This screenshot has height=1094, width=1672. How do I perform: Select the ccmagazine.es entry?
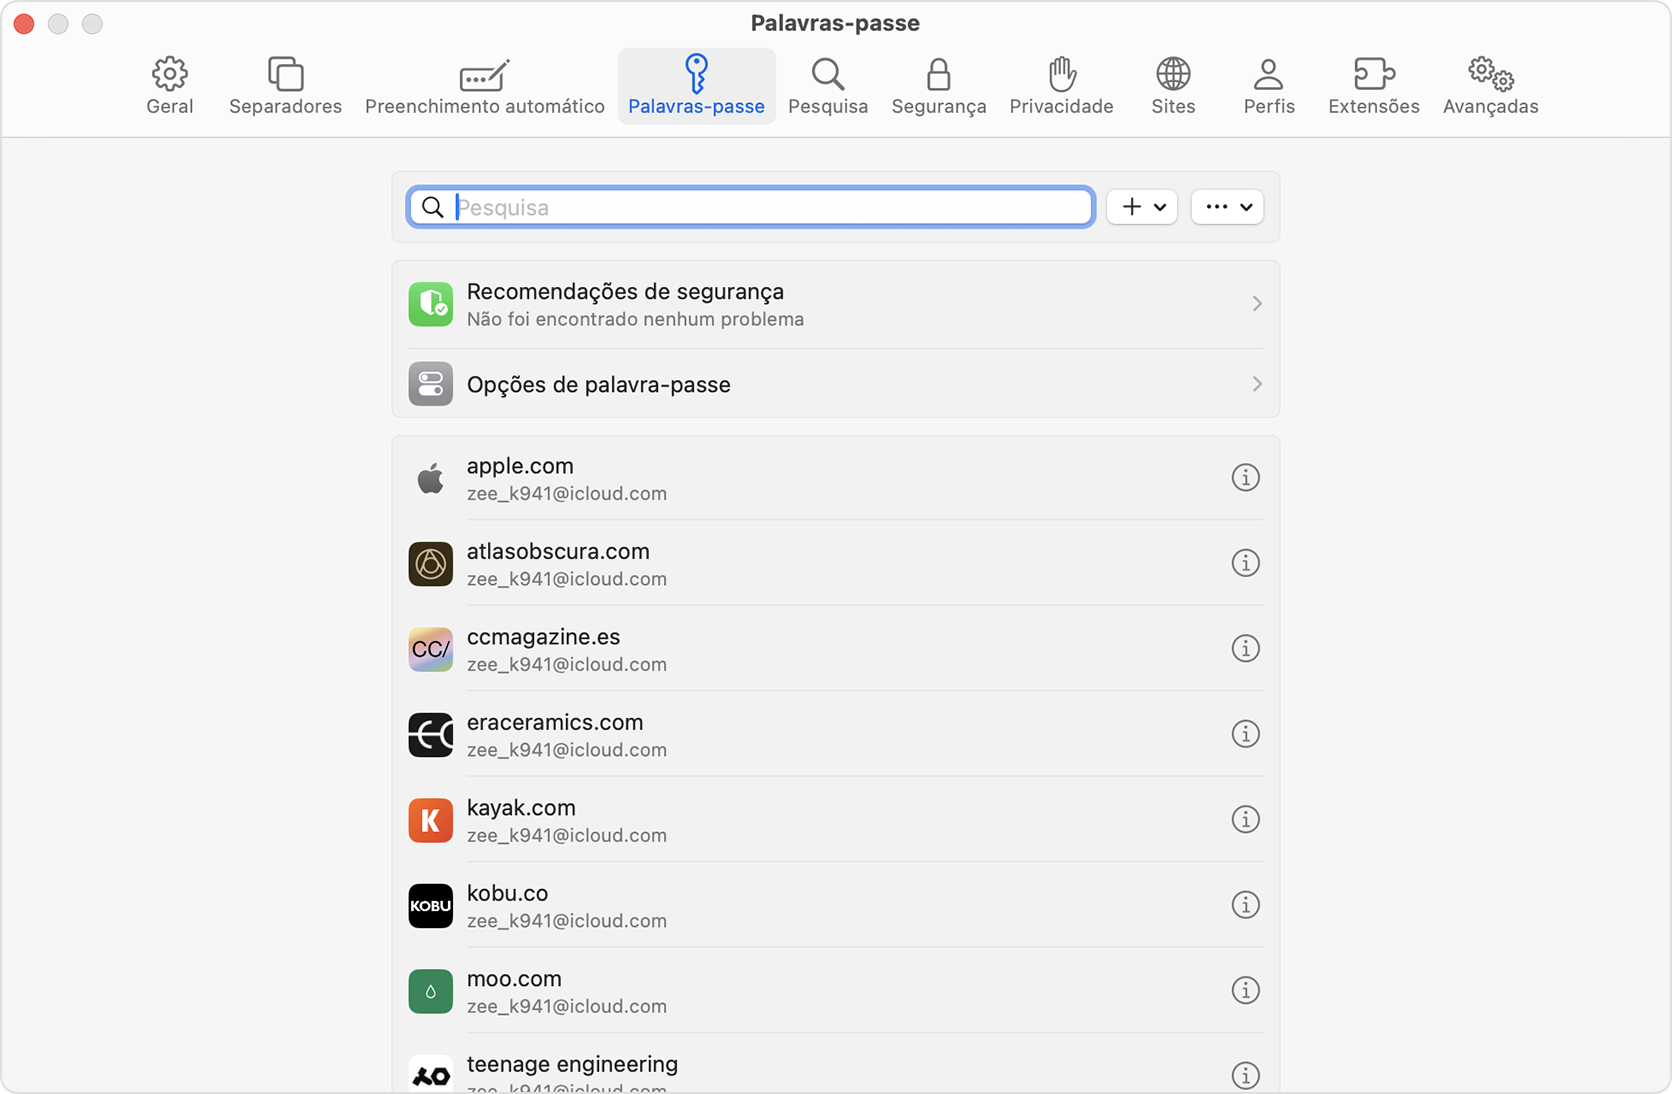836,649
